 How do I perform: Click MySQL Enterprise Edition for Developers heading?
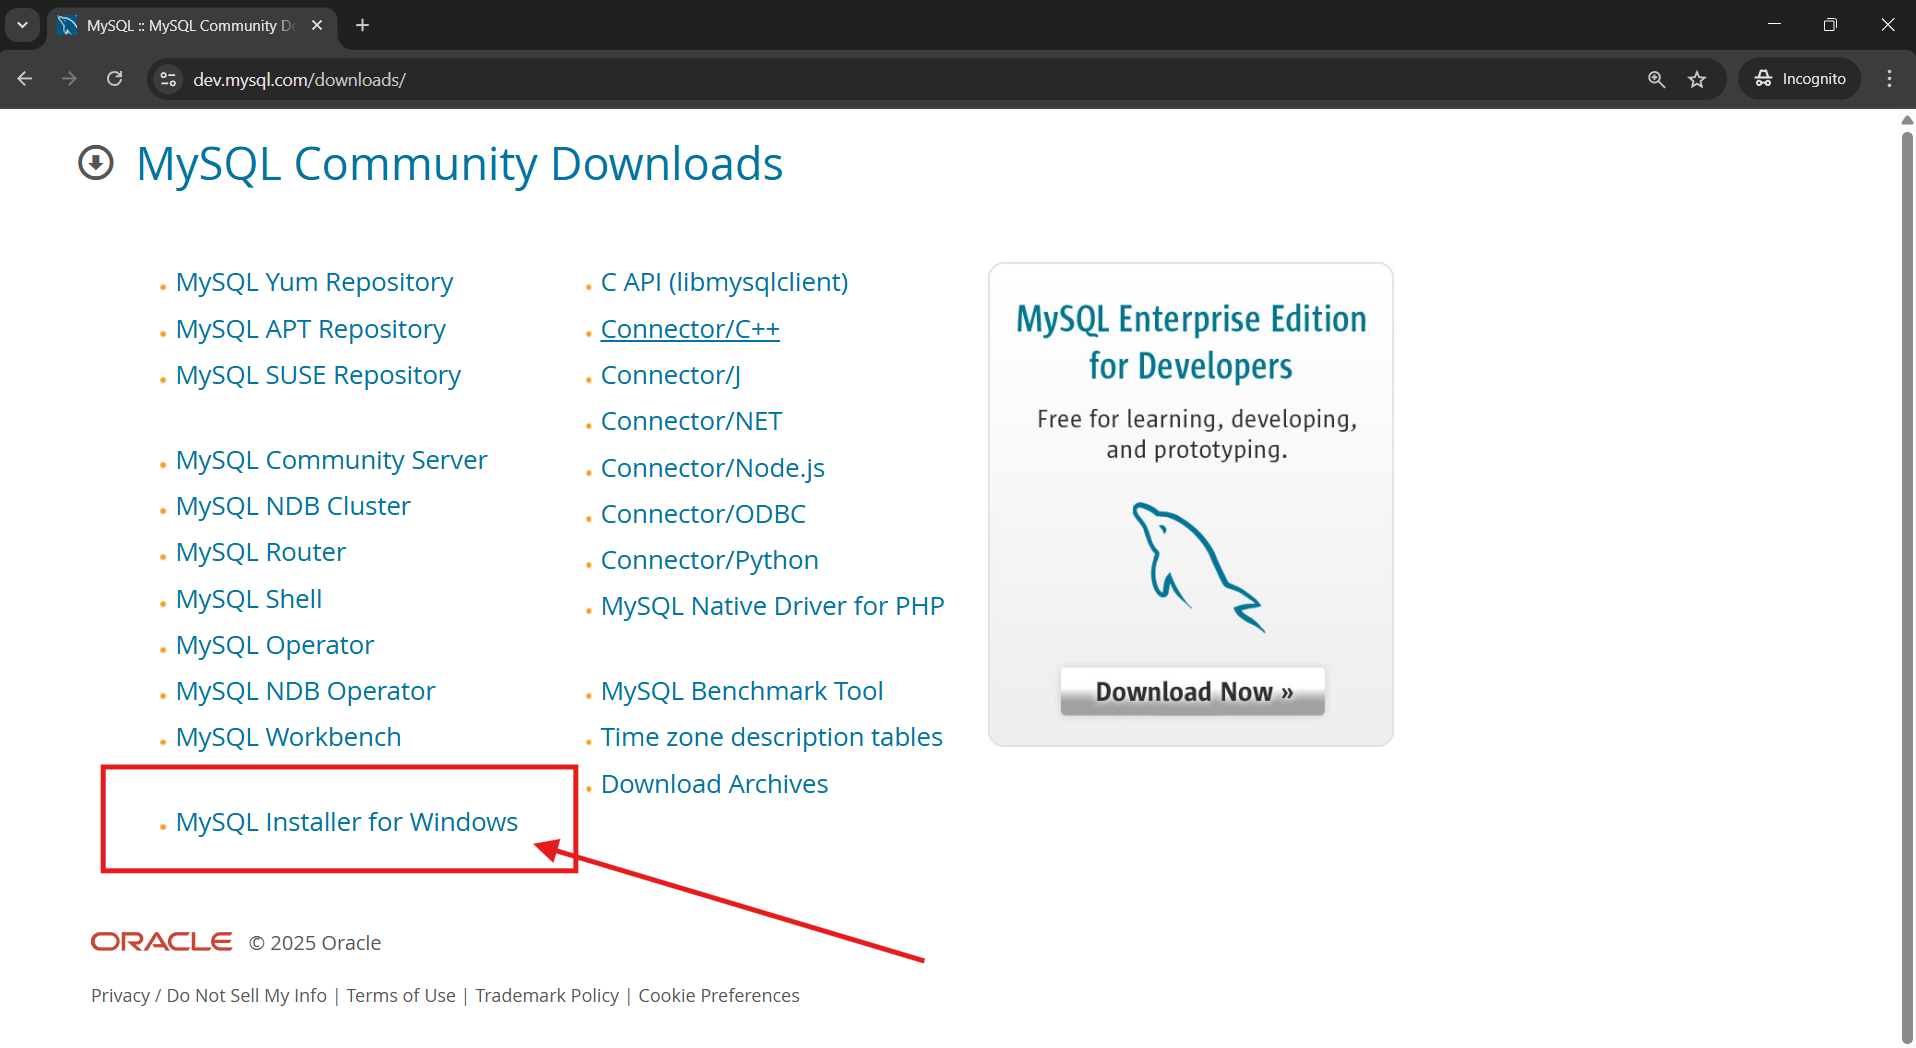pos(1191,342)
